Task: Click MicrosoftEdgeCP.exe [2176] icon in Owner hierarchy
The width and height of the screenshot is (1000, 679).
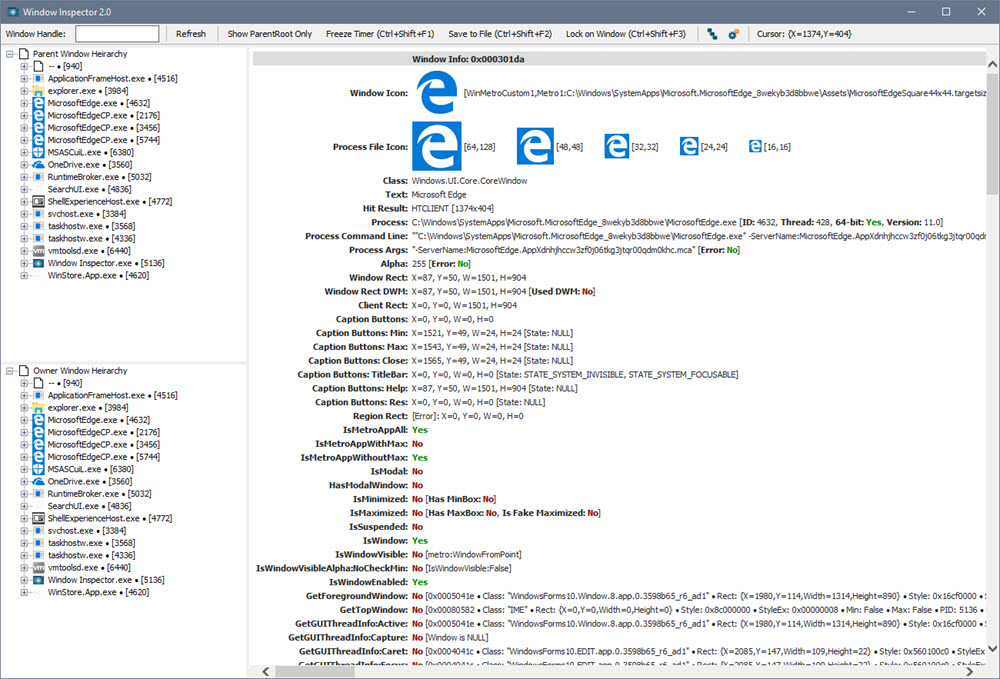Action: tap(38, 432)
